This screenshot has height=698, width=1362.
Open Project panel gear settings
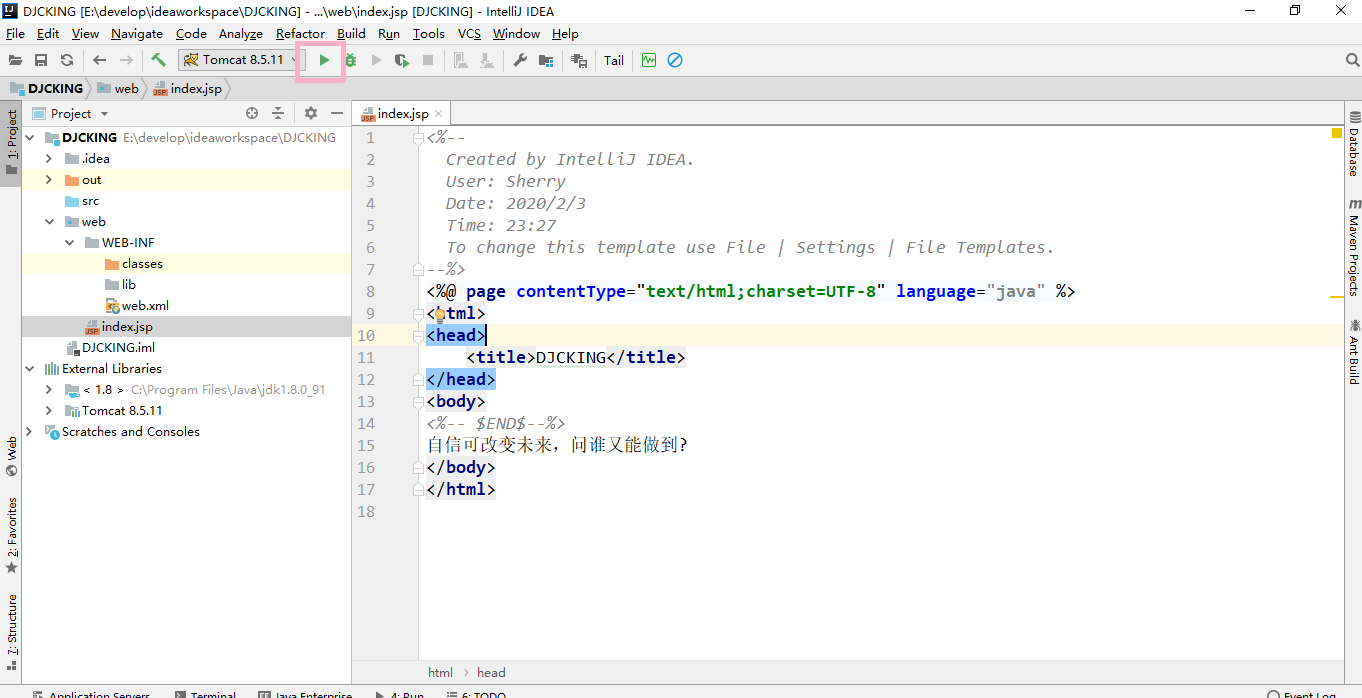click(311, 113)
